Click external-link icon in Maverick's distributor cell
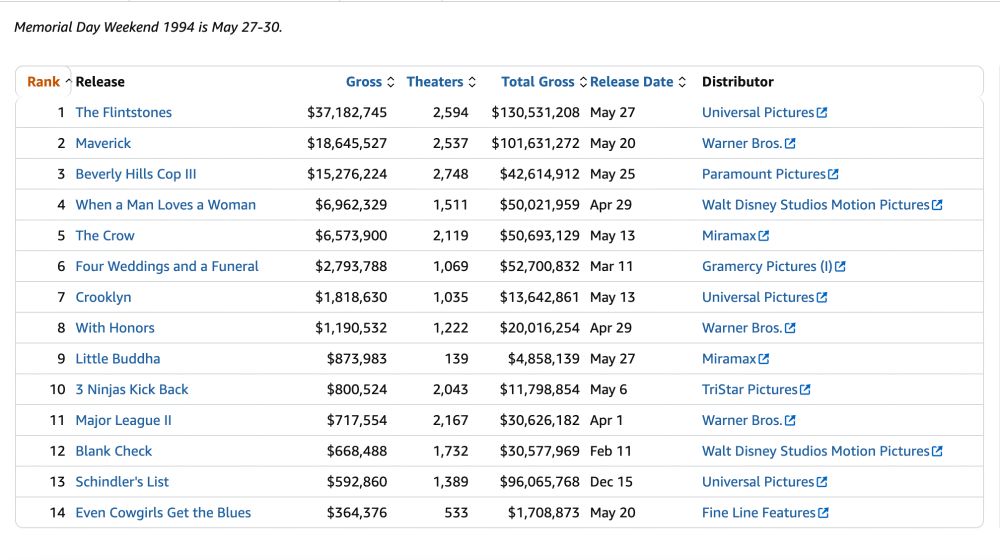This screenshot has height=560, width=1000. [790, 144]
